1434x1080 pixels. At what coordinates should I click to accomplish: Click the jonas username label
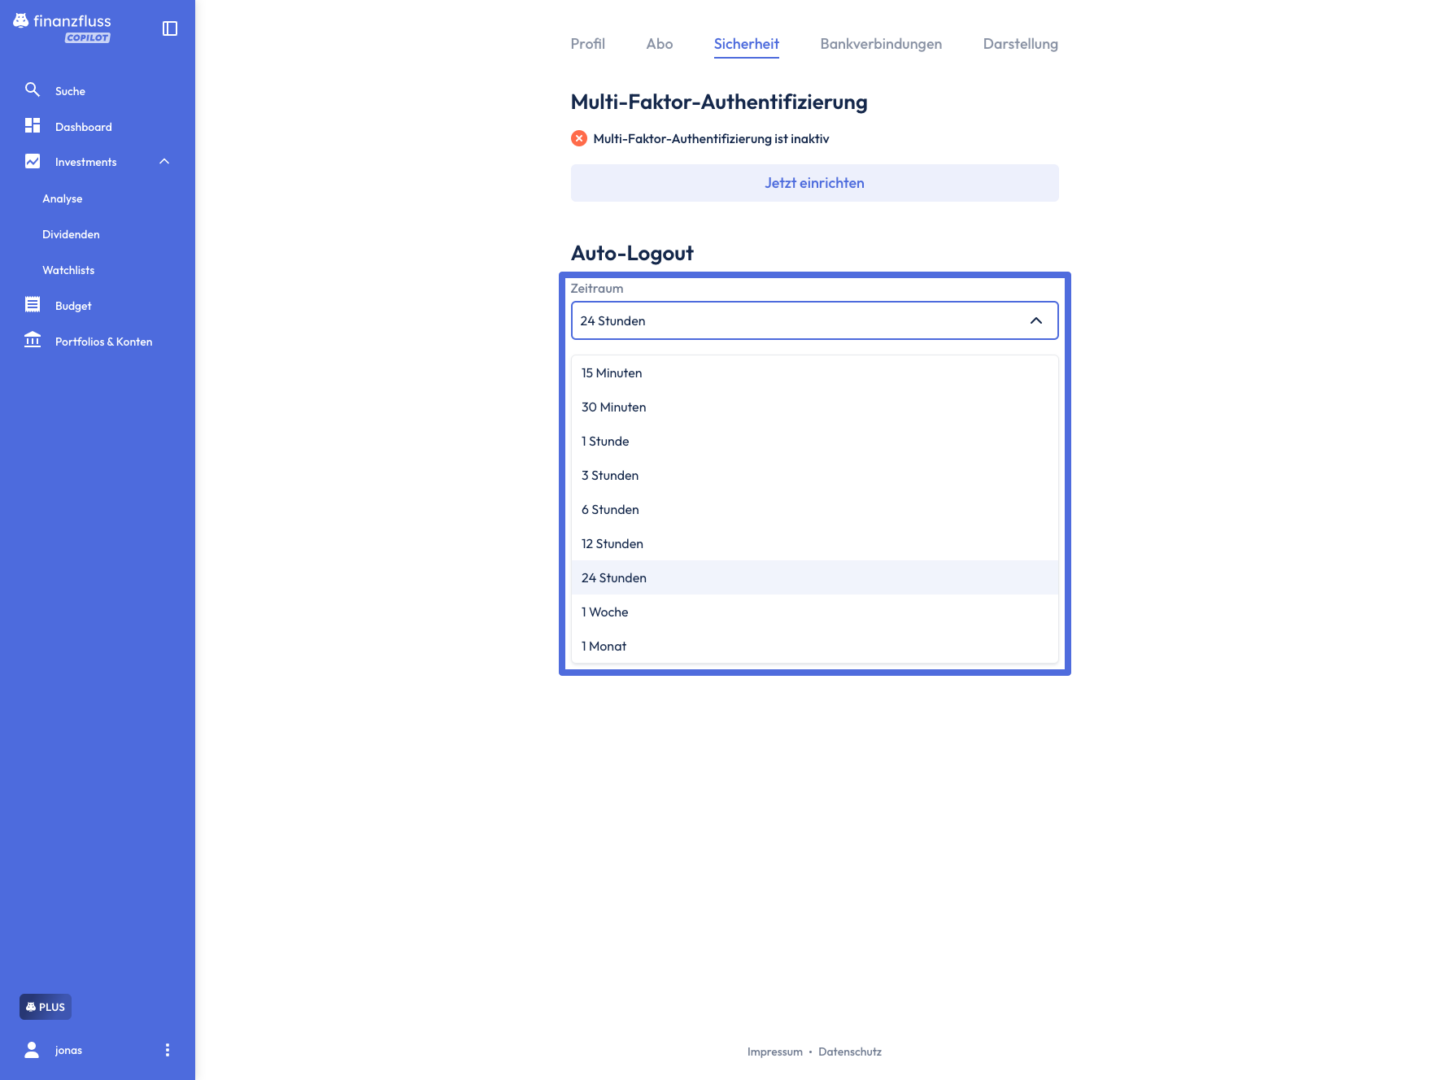pyautogui.click(x=68, y=1050)
